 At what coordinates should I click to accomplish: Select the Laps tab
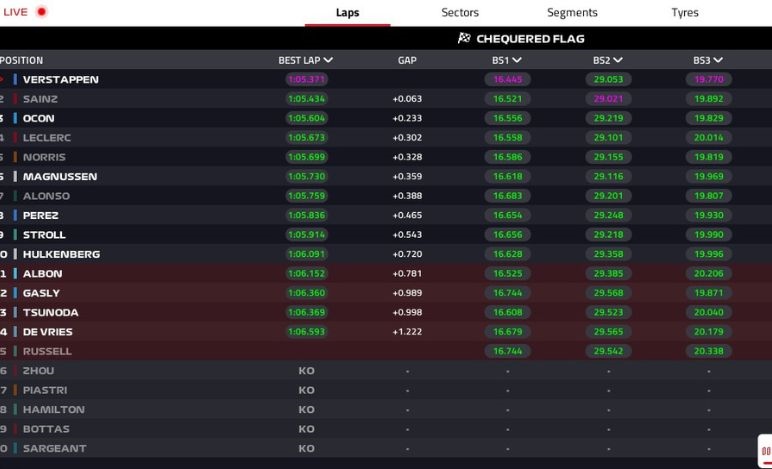point(347,13)
